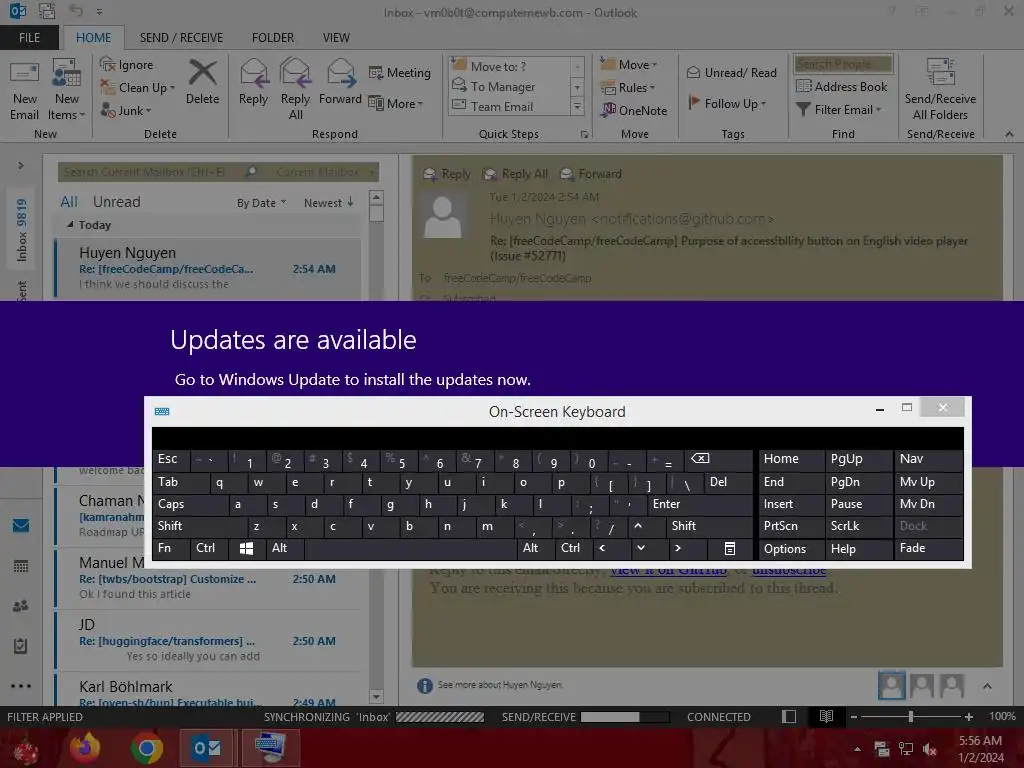The image size is (1024, 768).
Task: Click the zoom slider handle
Action: 910,716
